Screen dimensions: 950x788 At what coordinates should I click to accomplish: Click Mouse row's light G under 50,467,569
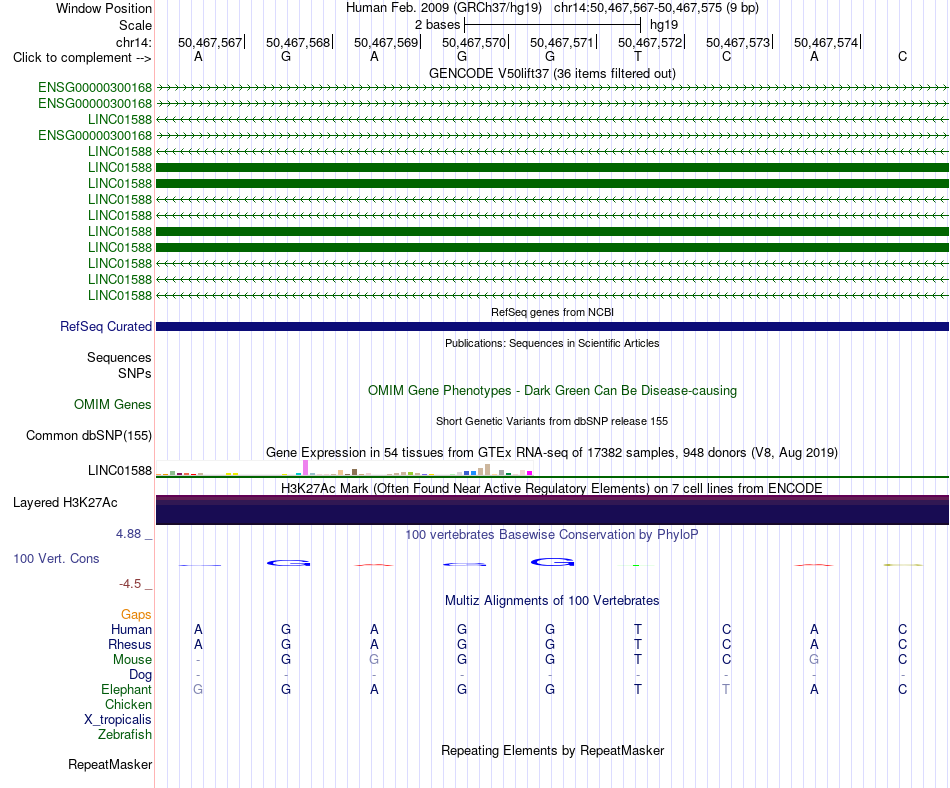(374, 660)
